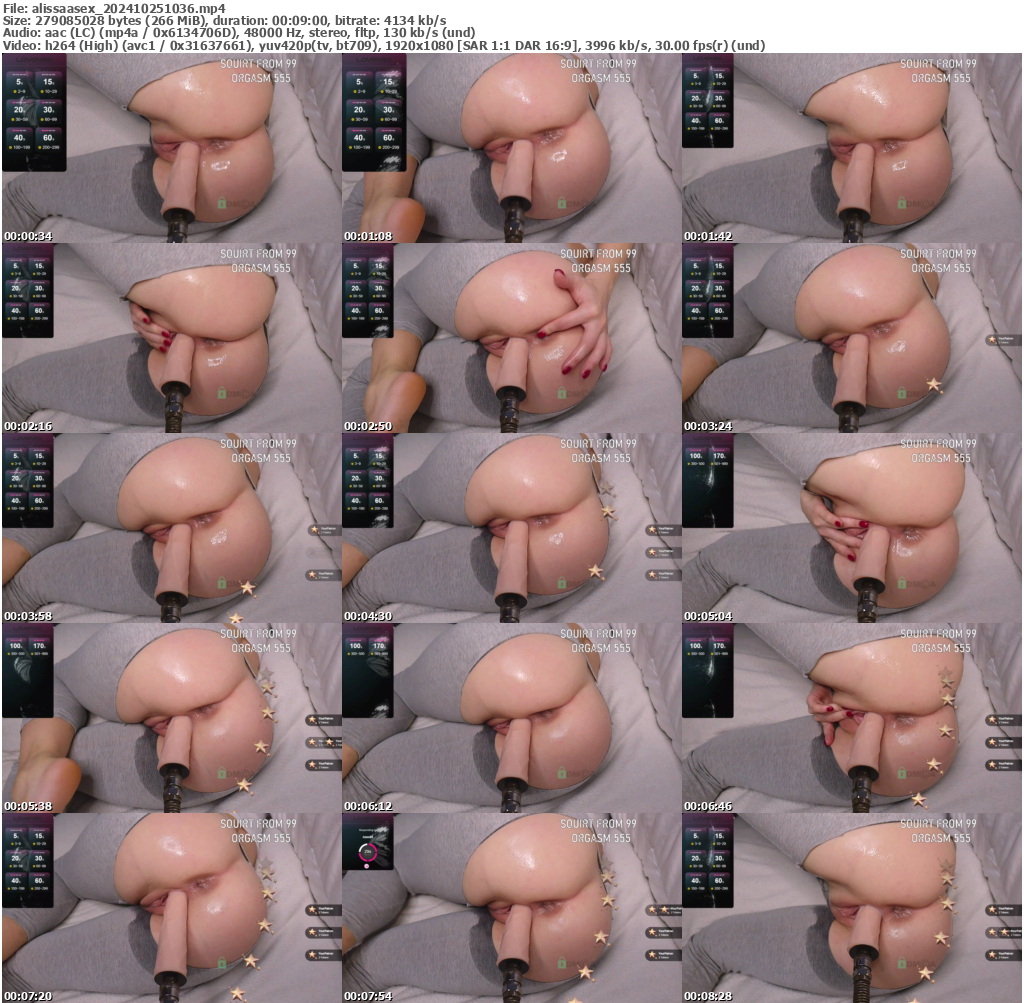Tap the 60-token top vibration tile
Viewport: 1024px width, 1003px height.
click(x=48, y=137)
